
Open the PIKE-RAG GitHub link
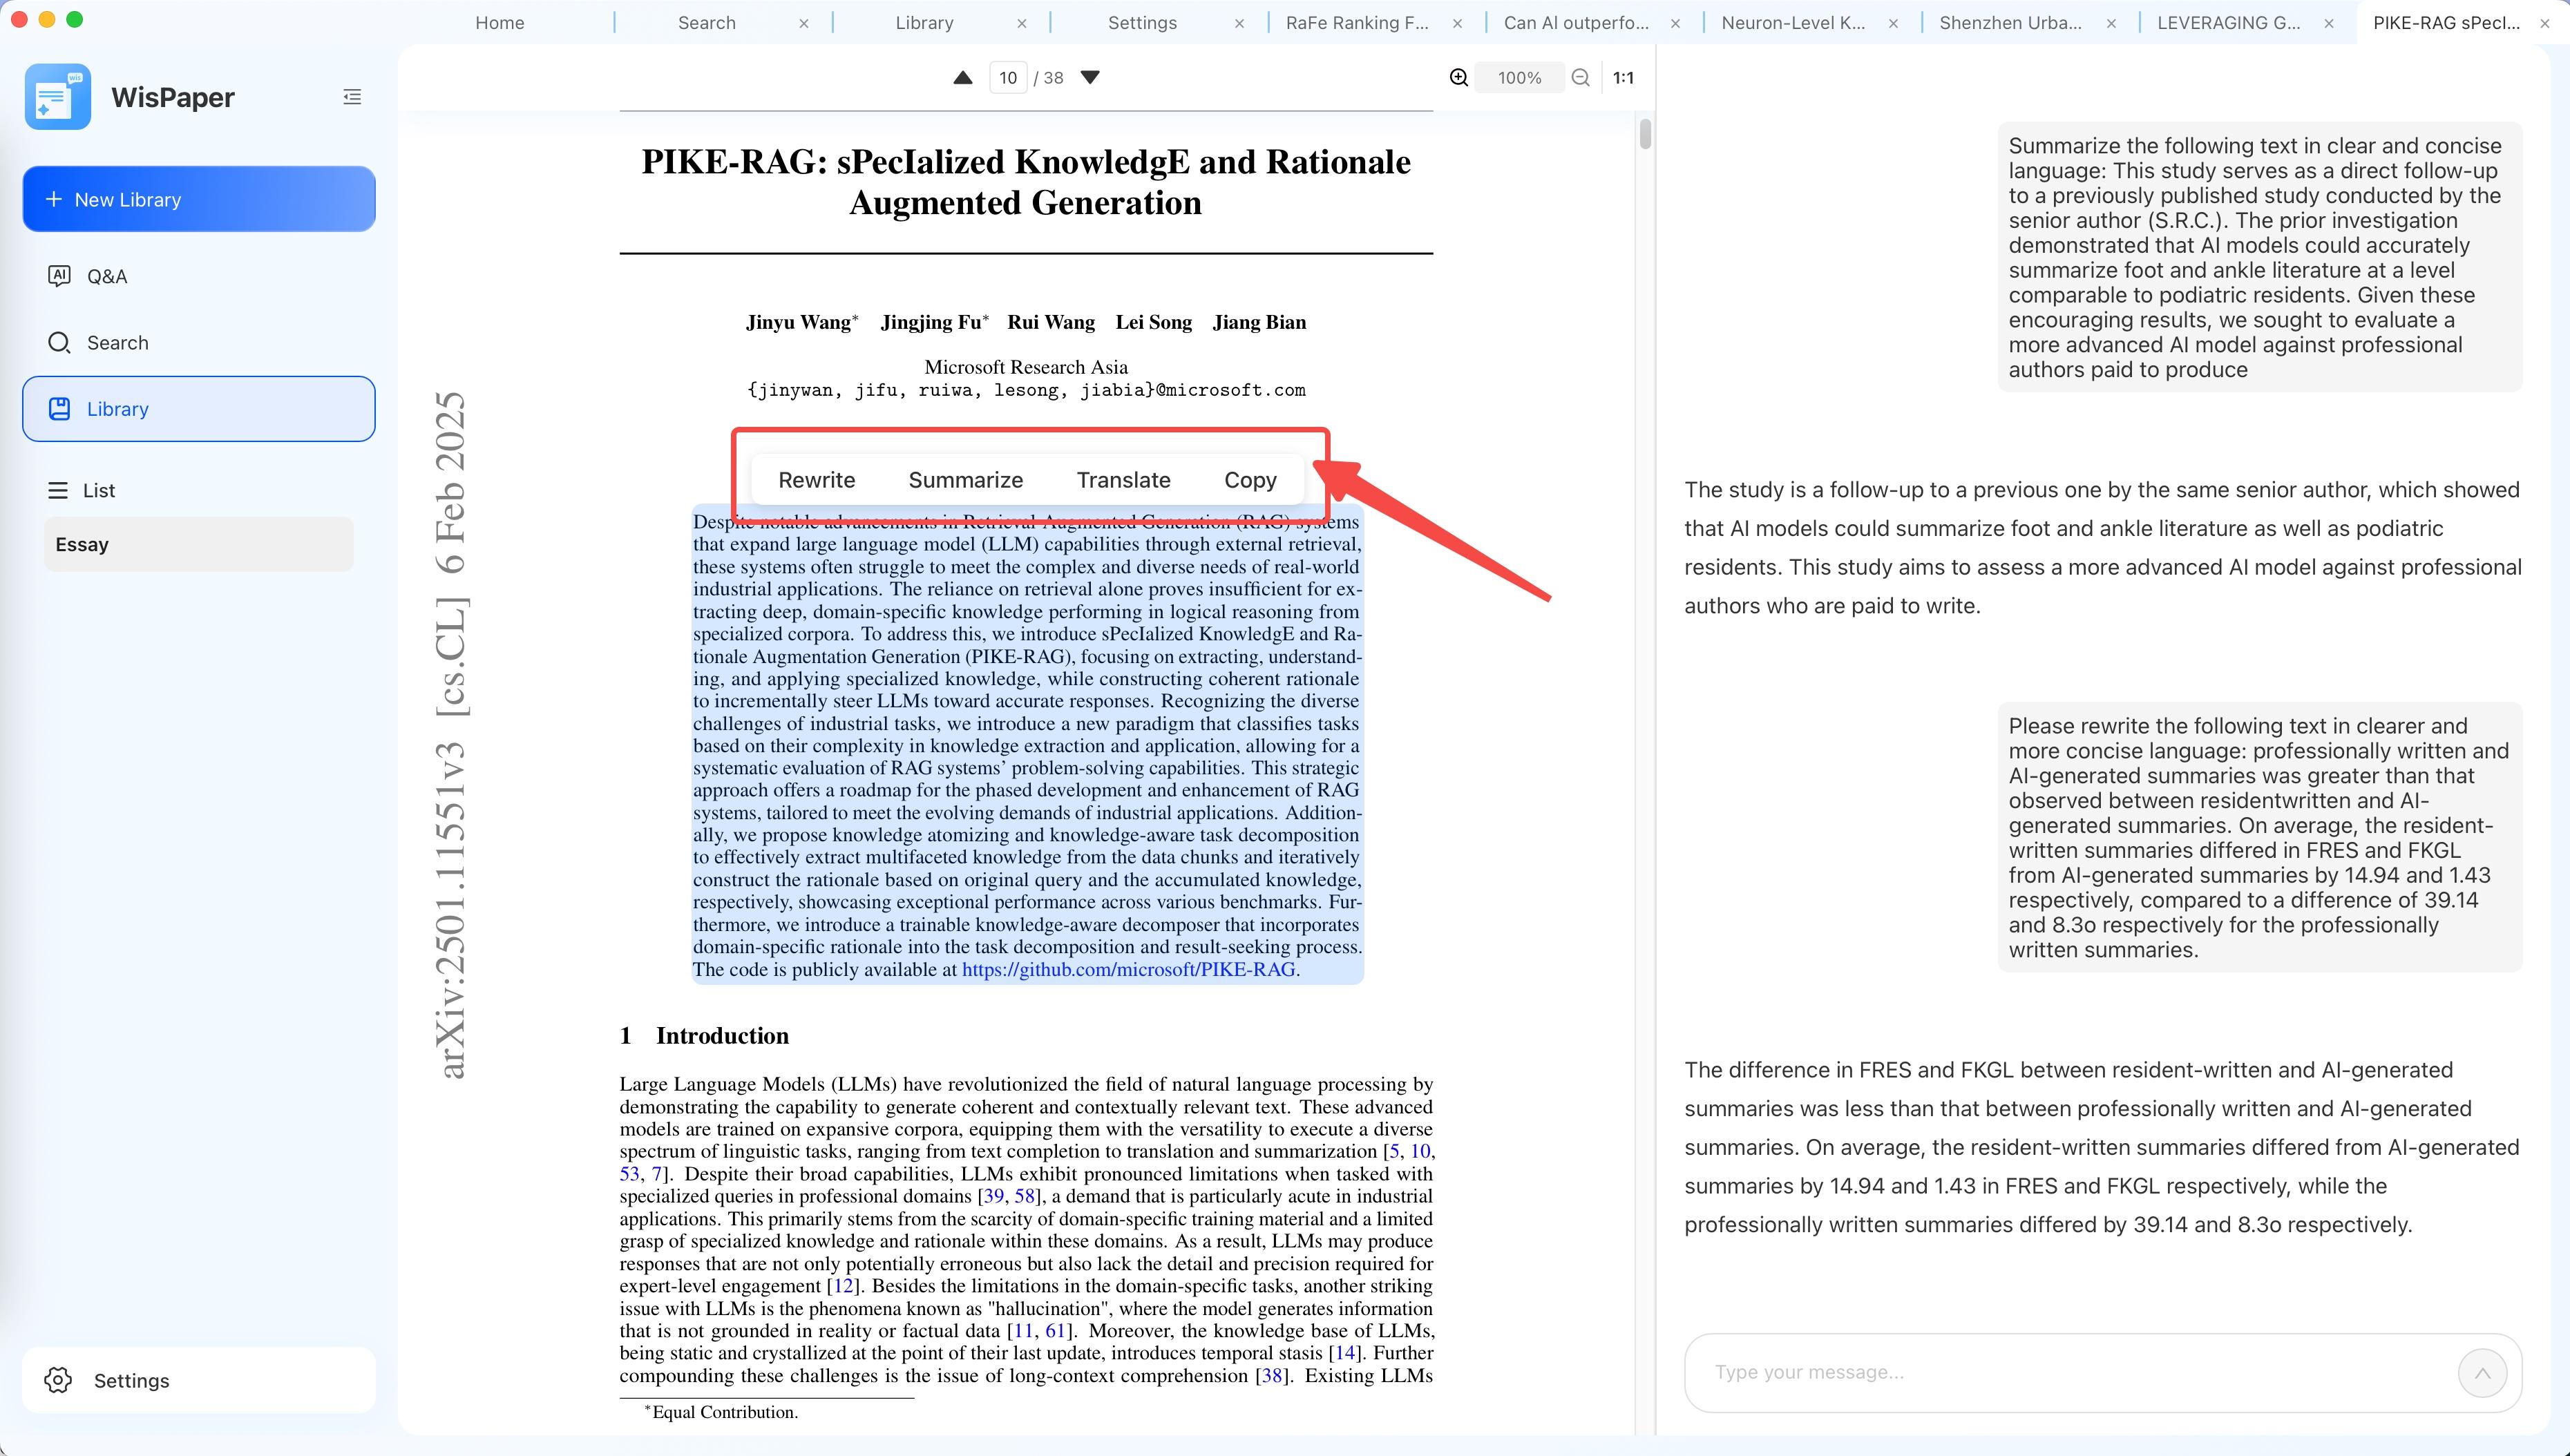(x=1128, y=969)
